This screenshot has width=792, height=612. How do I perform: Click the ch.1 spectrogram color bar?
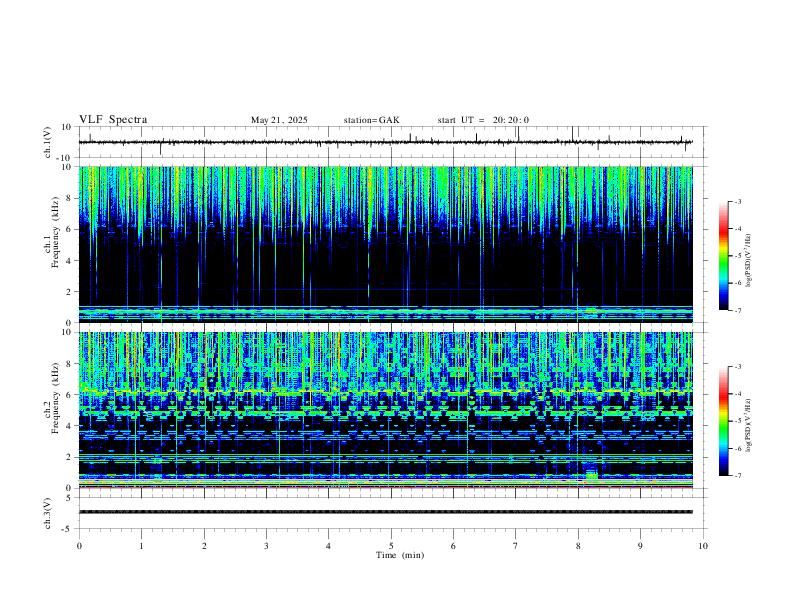[724, 256]
